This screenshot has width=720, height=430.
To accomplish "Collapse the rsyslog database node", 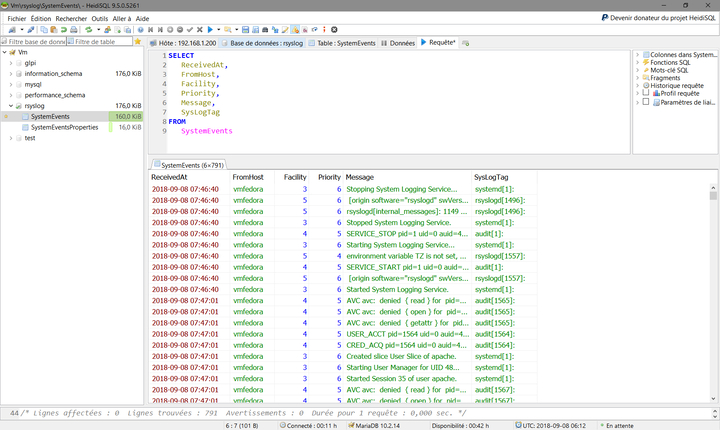I will point(11,106).
